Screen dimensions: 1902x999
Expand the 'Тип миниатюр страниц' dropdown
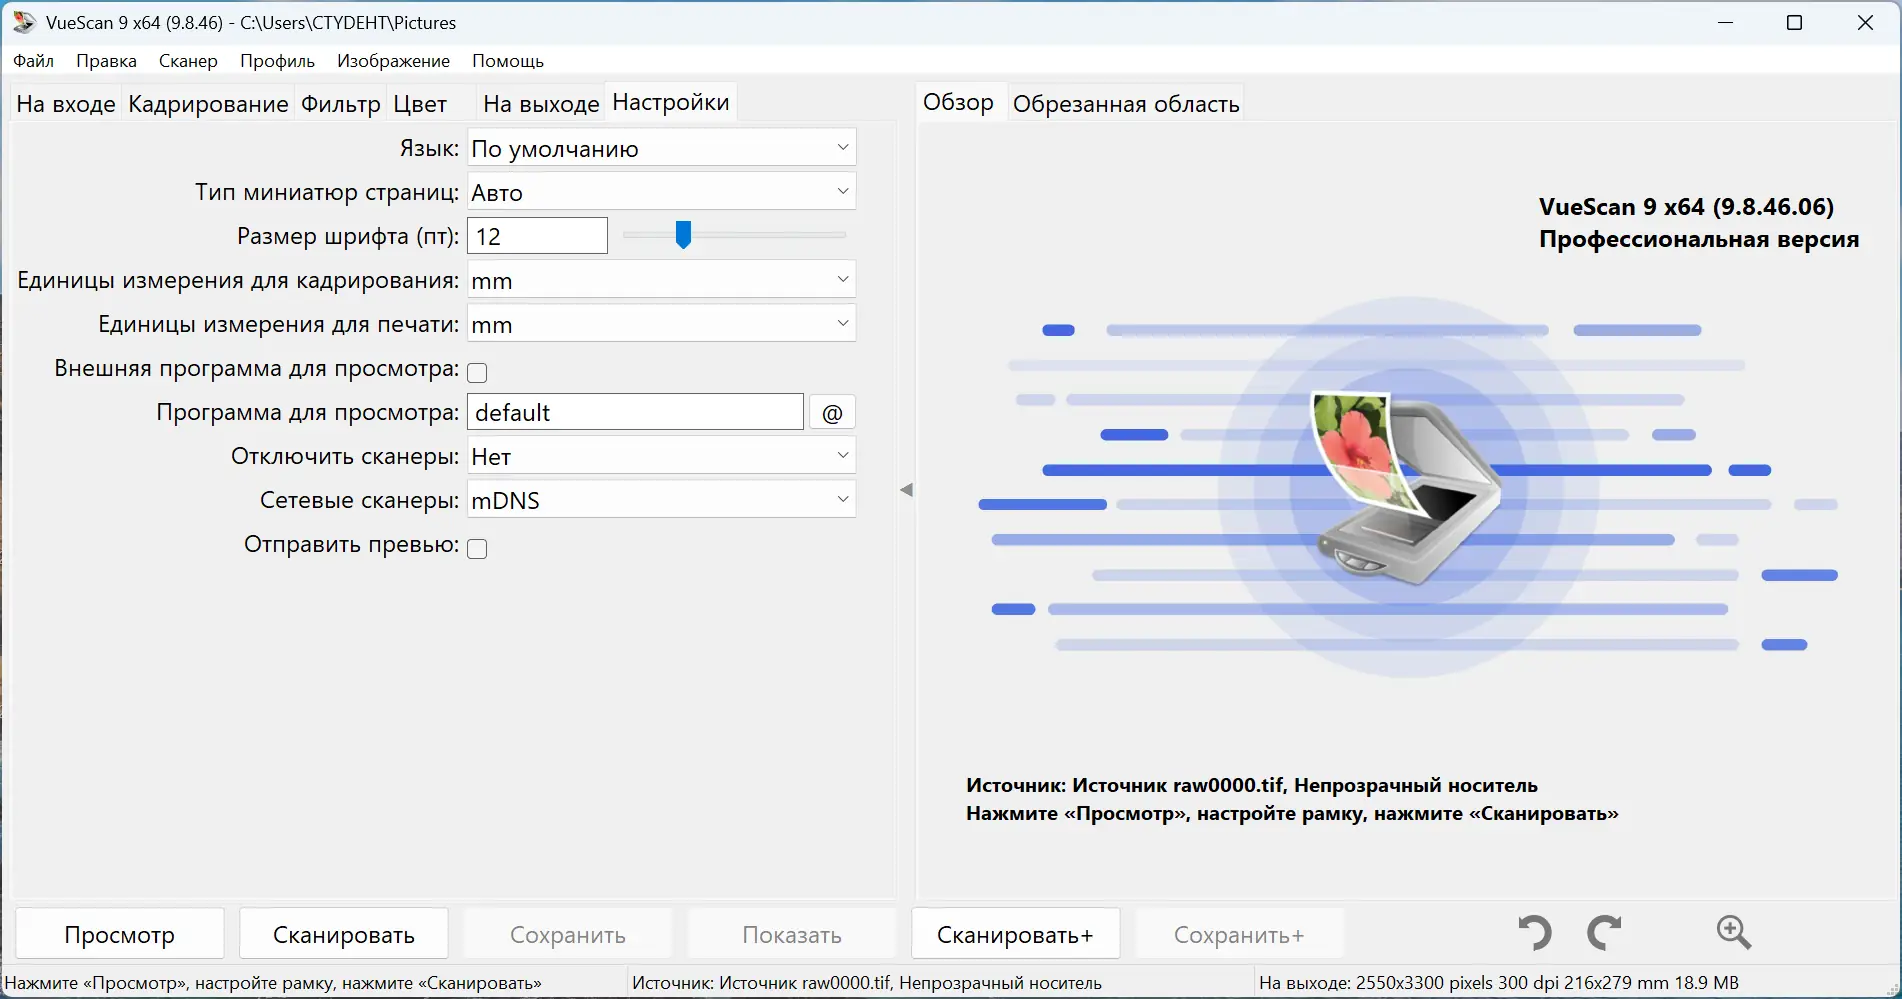pos(662,192)
